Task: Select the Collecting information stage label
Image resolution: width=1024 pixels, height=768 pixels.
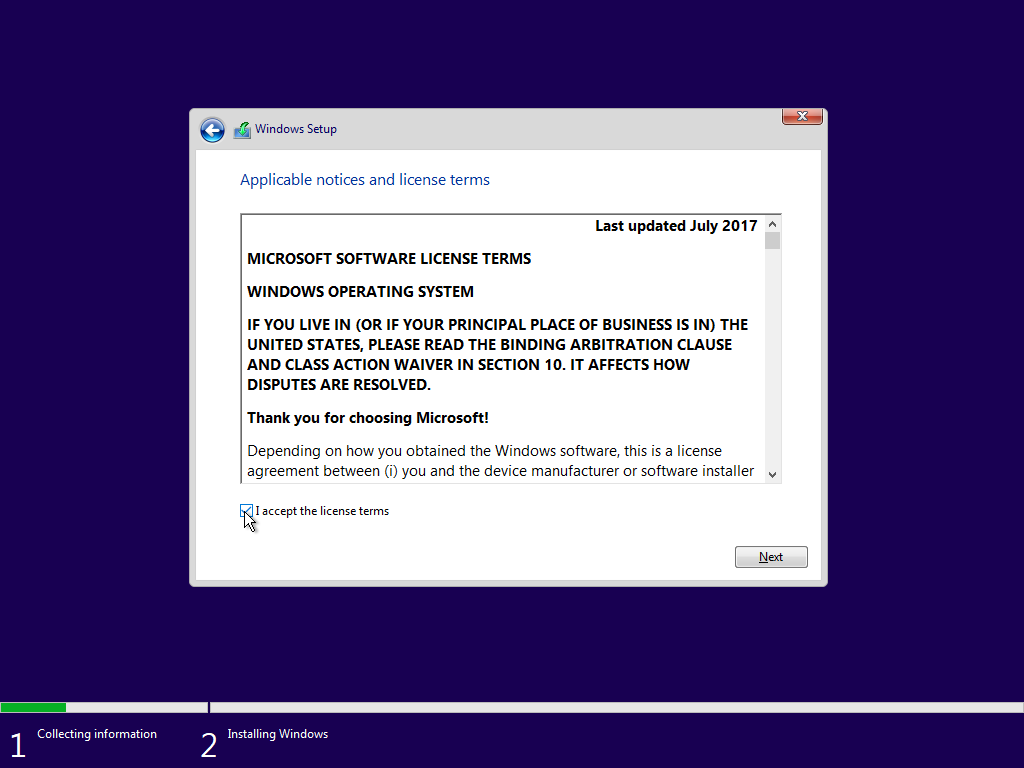Action: (x=96, y=734)
